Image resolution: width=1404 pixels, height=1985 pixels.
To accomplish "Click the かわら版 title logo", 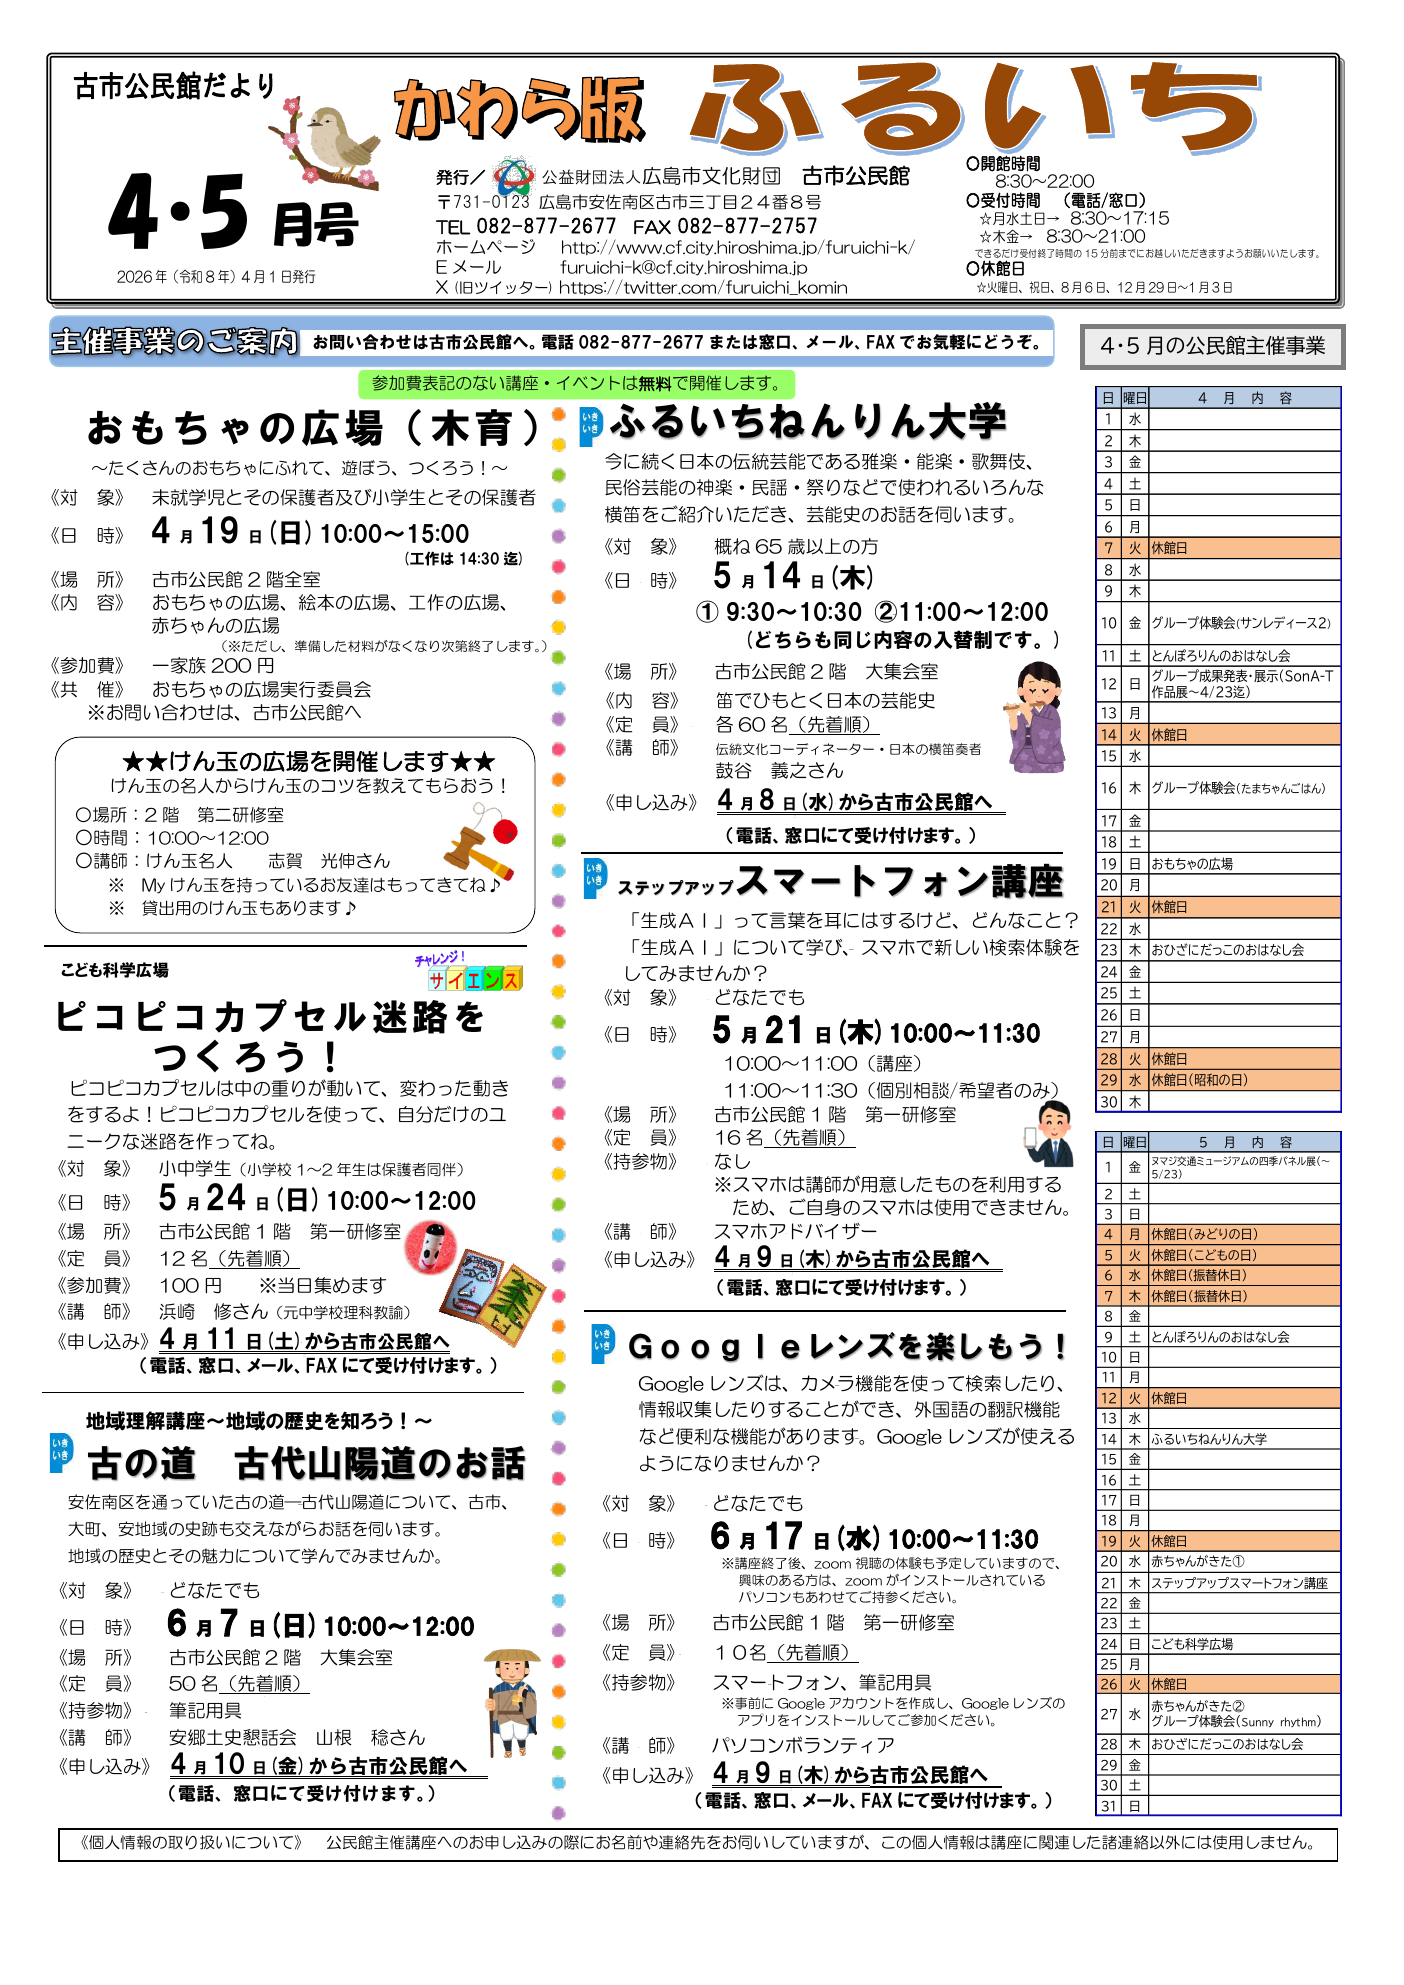I will point(518,110).
